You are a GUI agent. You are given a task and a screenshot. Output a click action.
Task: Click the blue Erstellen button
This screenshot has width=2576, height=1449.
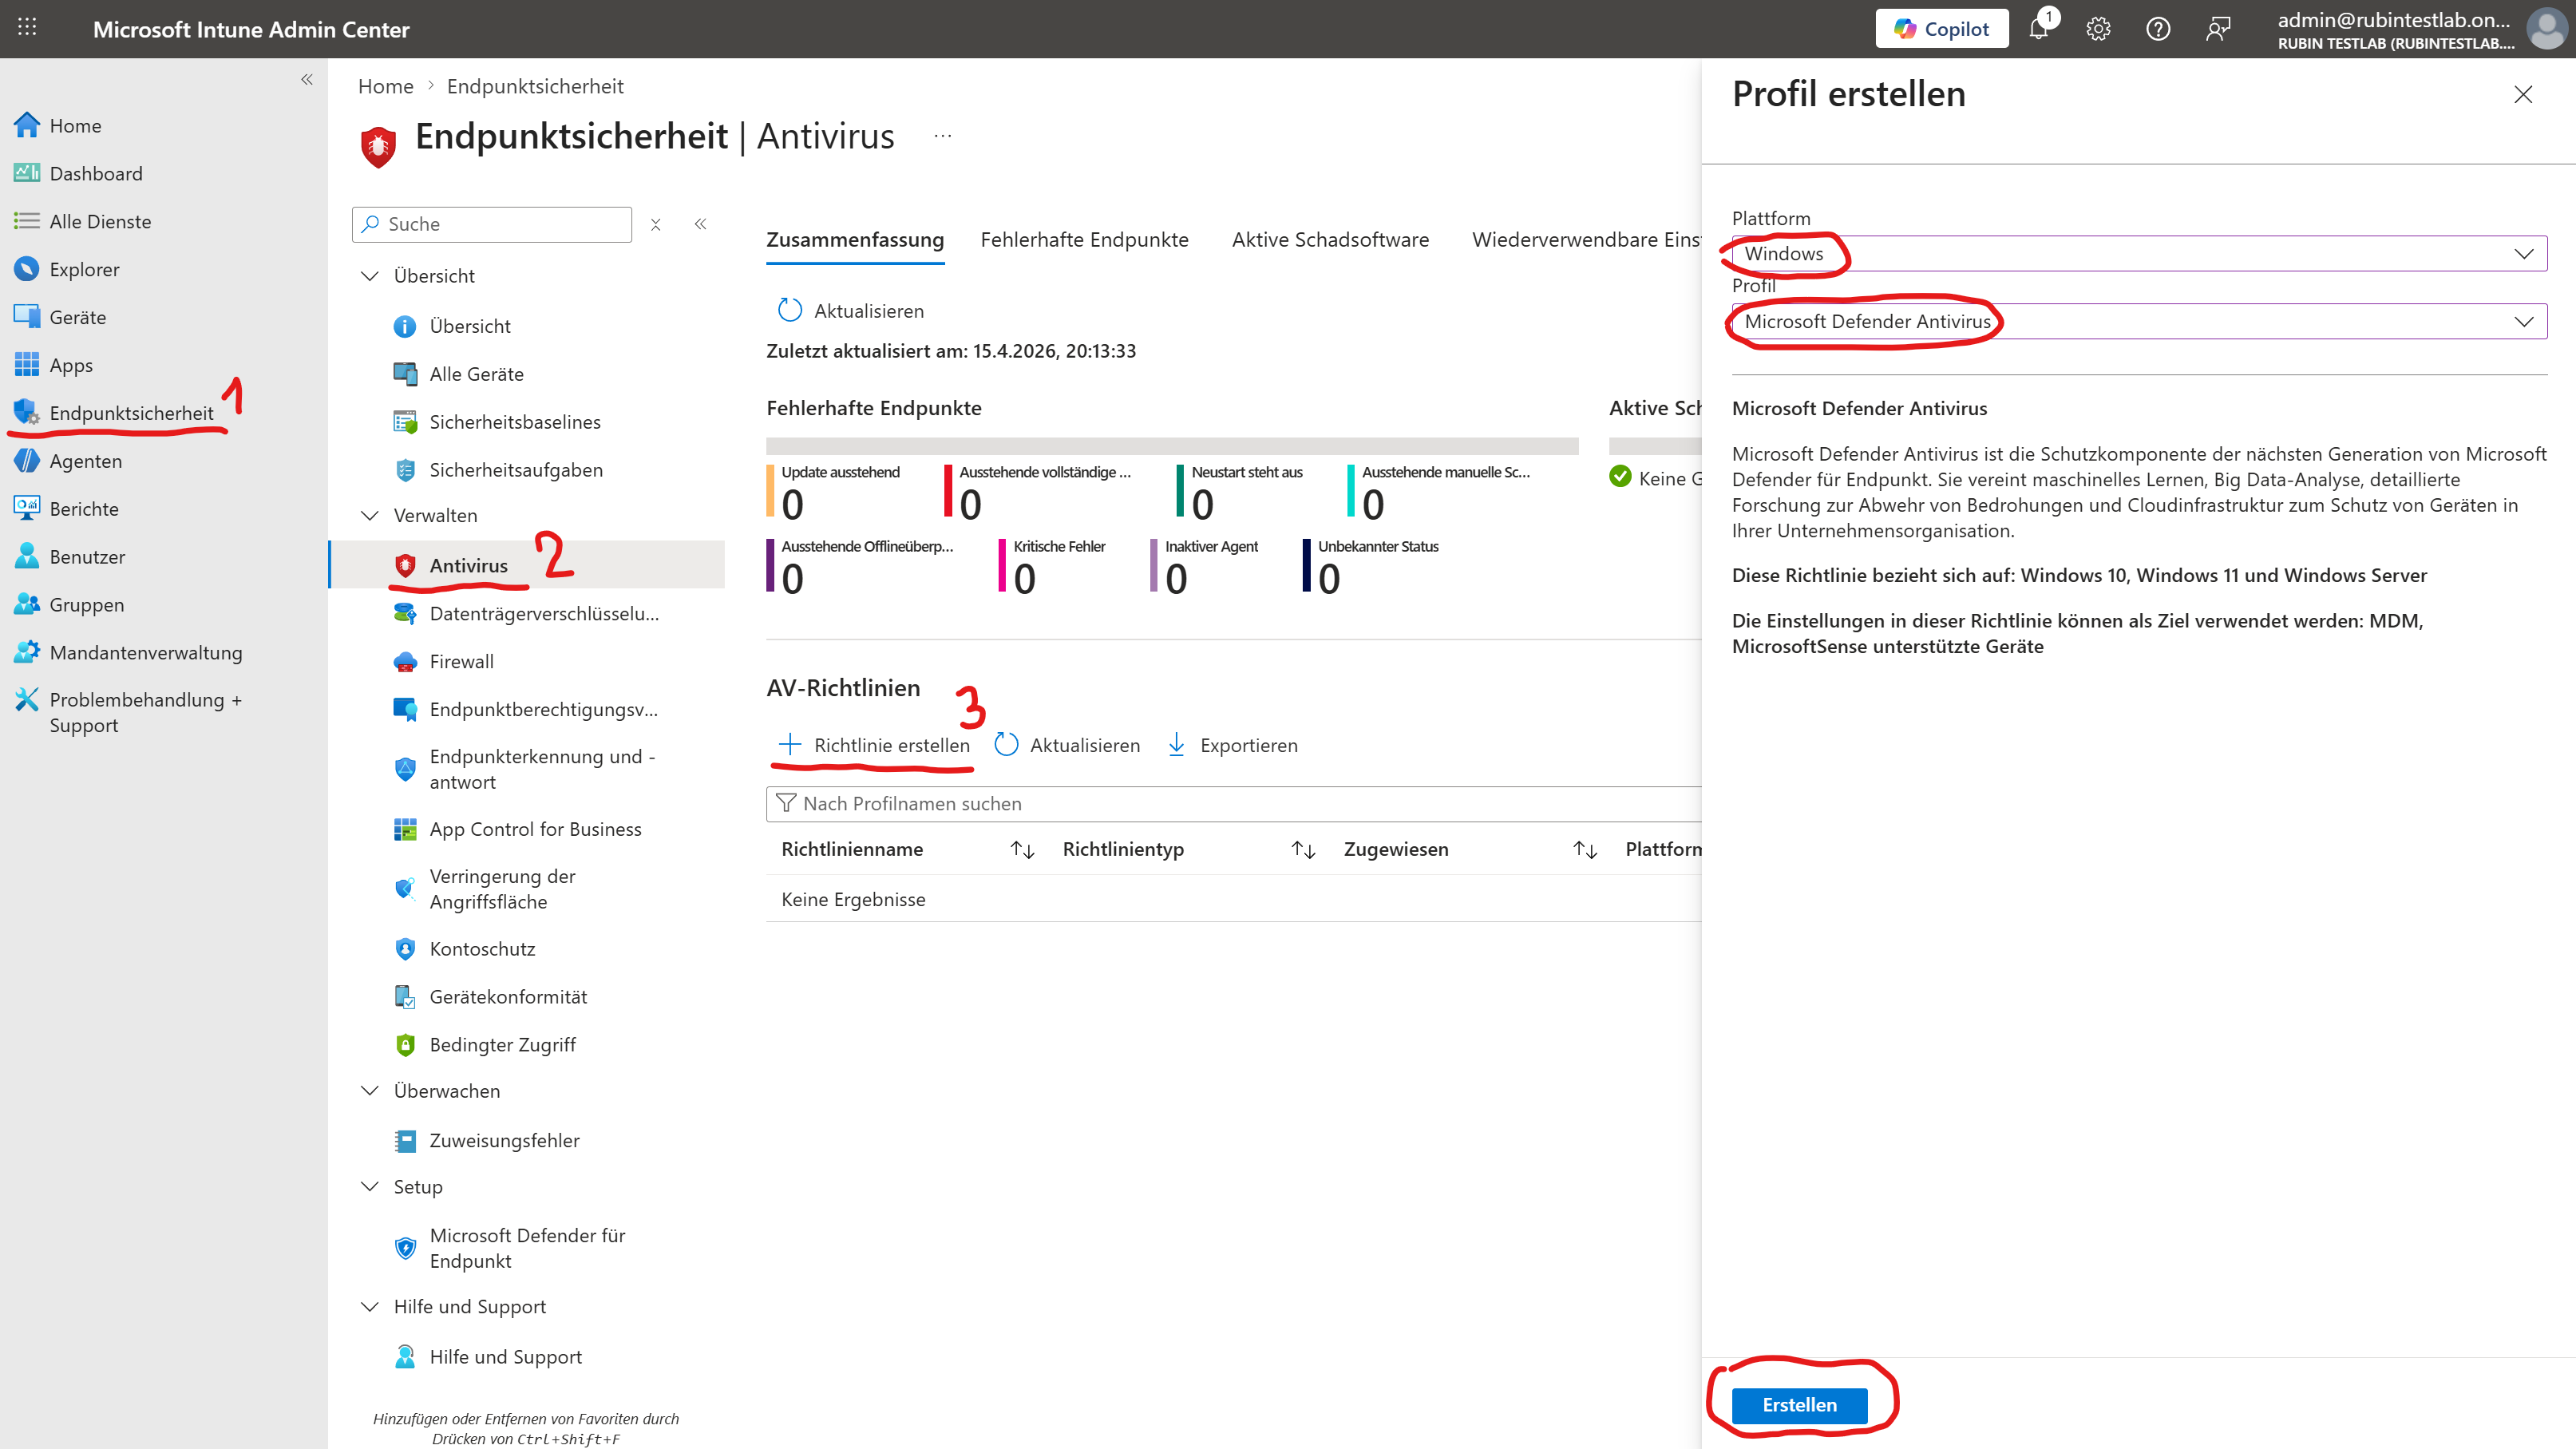[1799, 1405]
